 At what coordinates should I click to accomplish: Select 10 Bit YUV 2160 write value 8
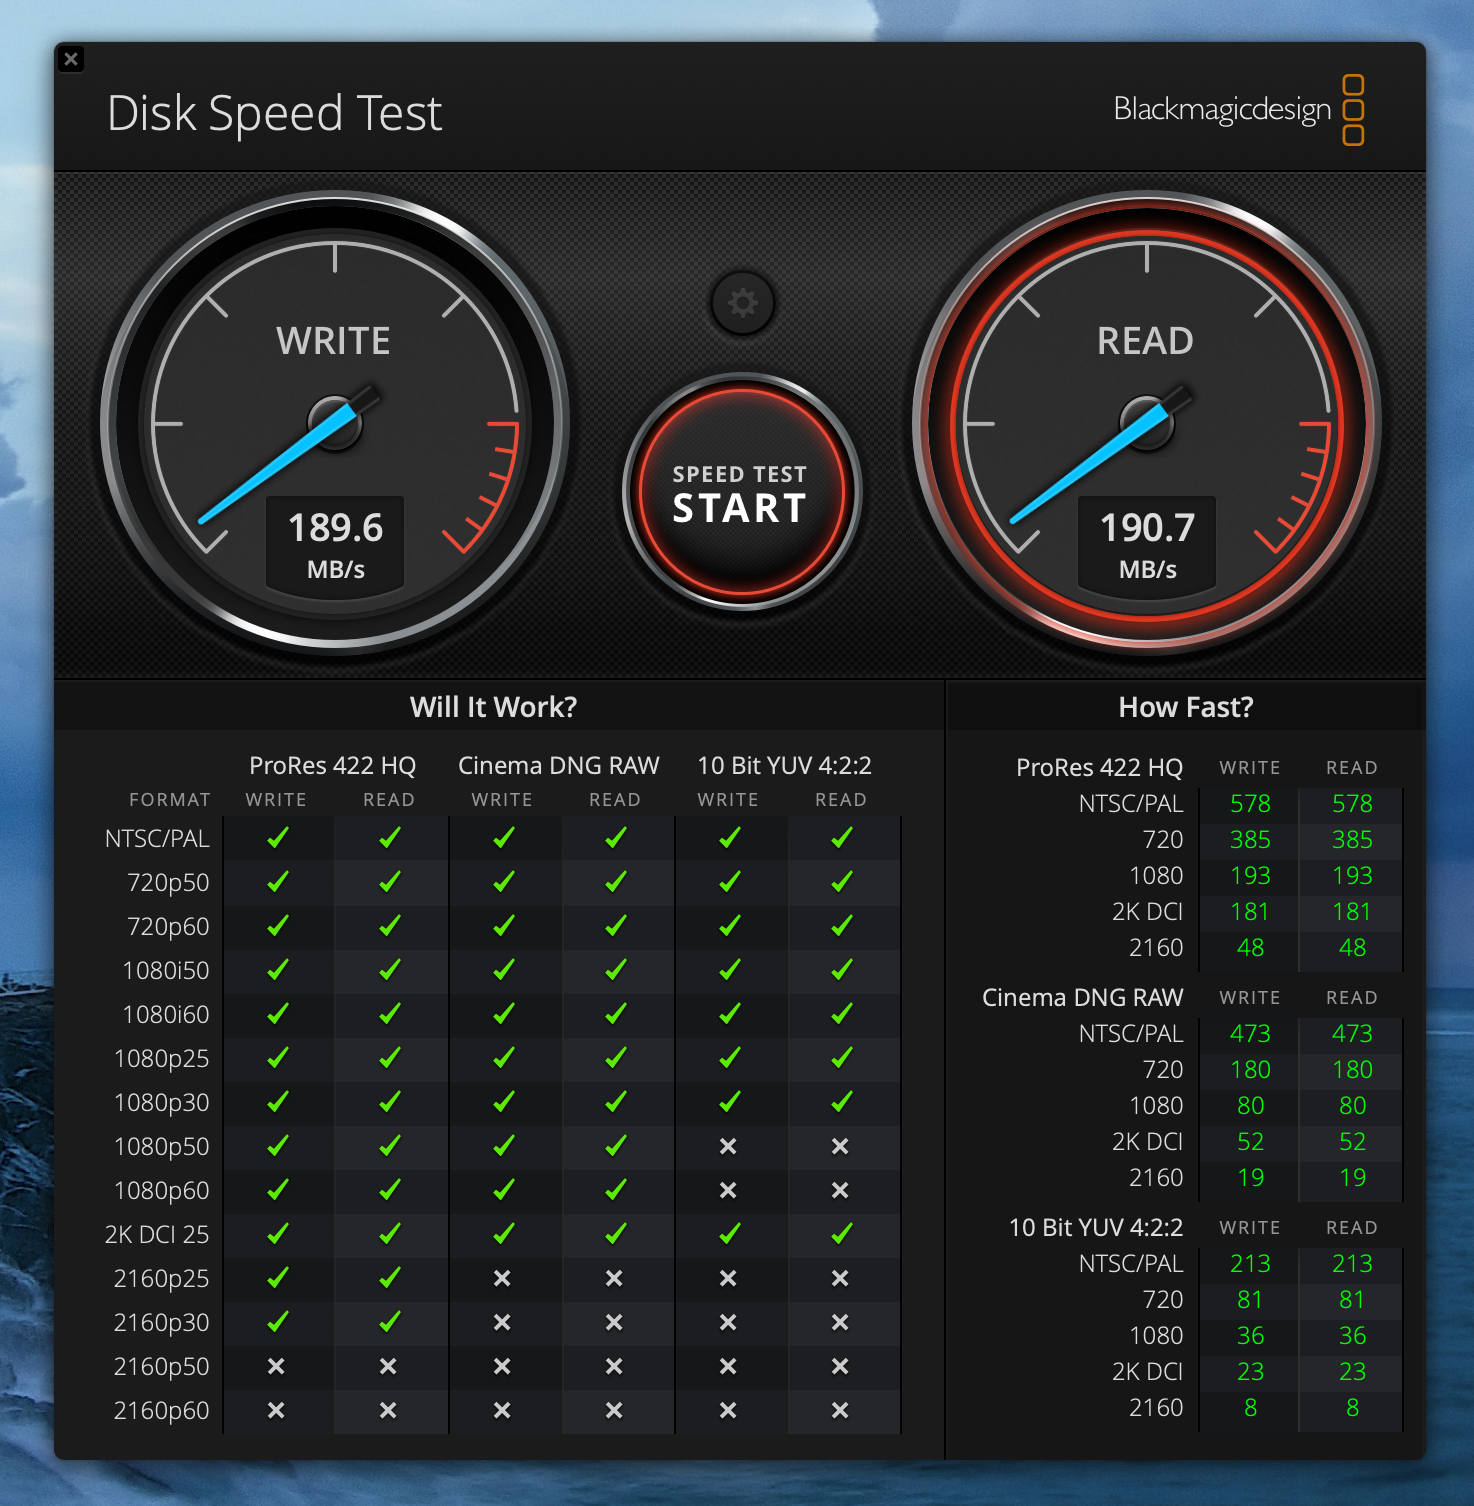(x=1250, y=1407)
